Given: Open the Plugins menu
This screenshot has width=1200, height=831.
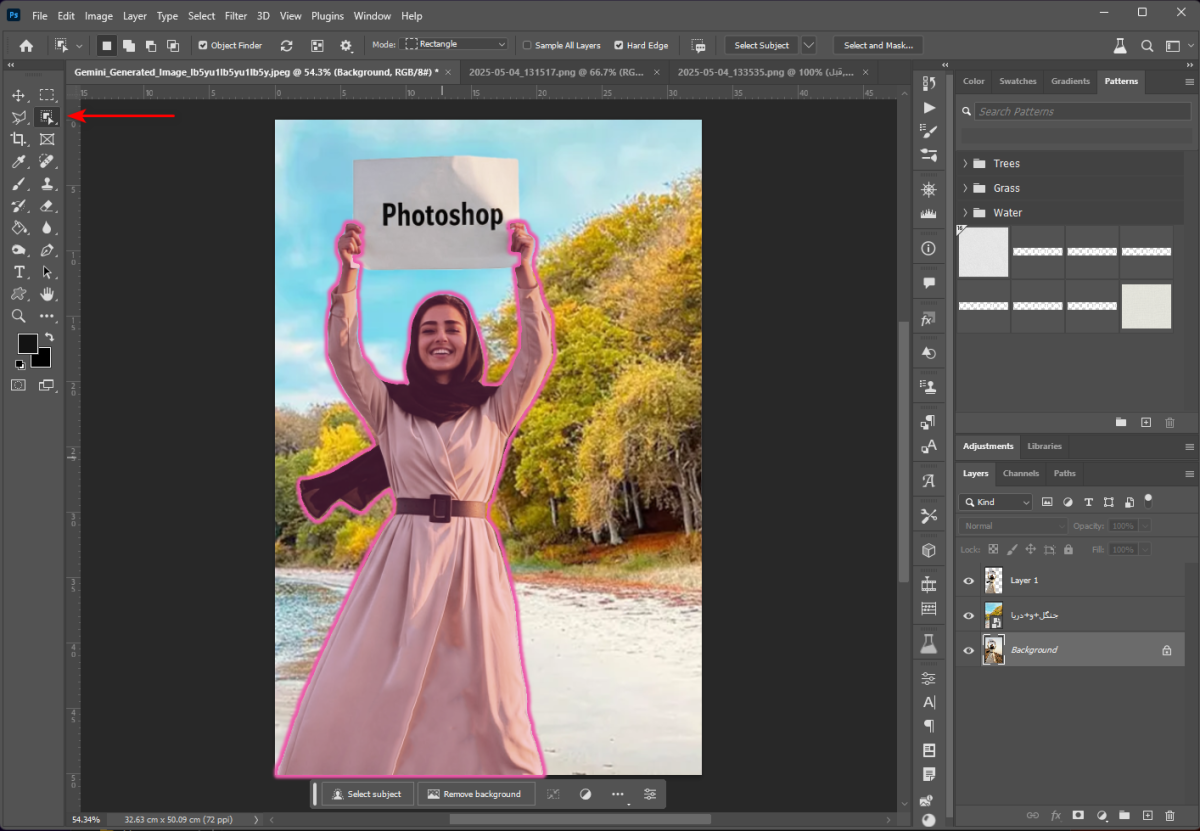Looking at the screenshot, I should (x=327, y=16).
